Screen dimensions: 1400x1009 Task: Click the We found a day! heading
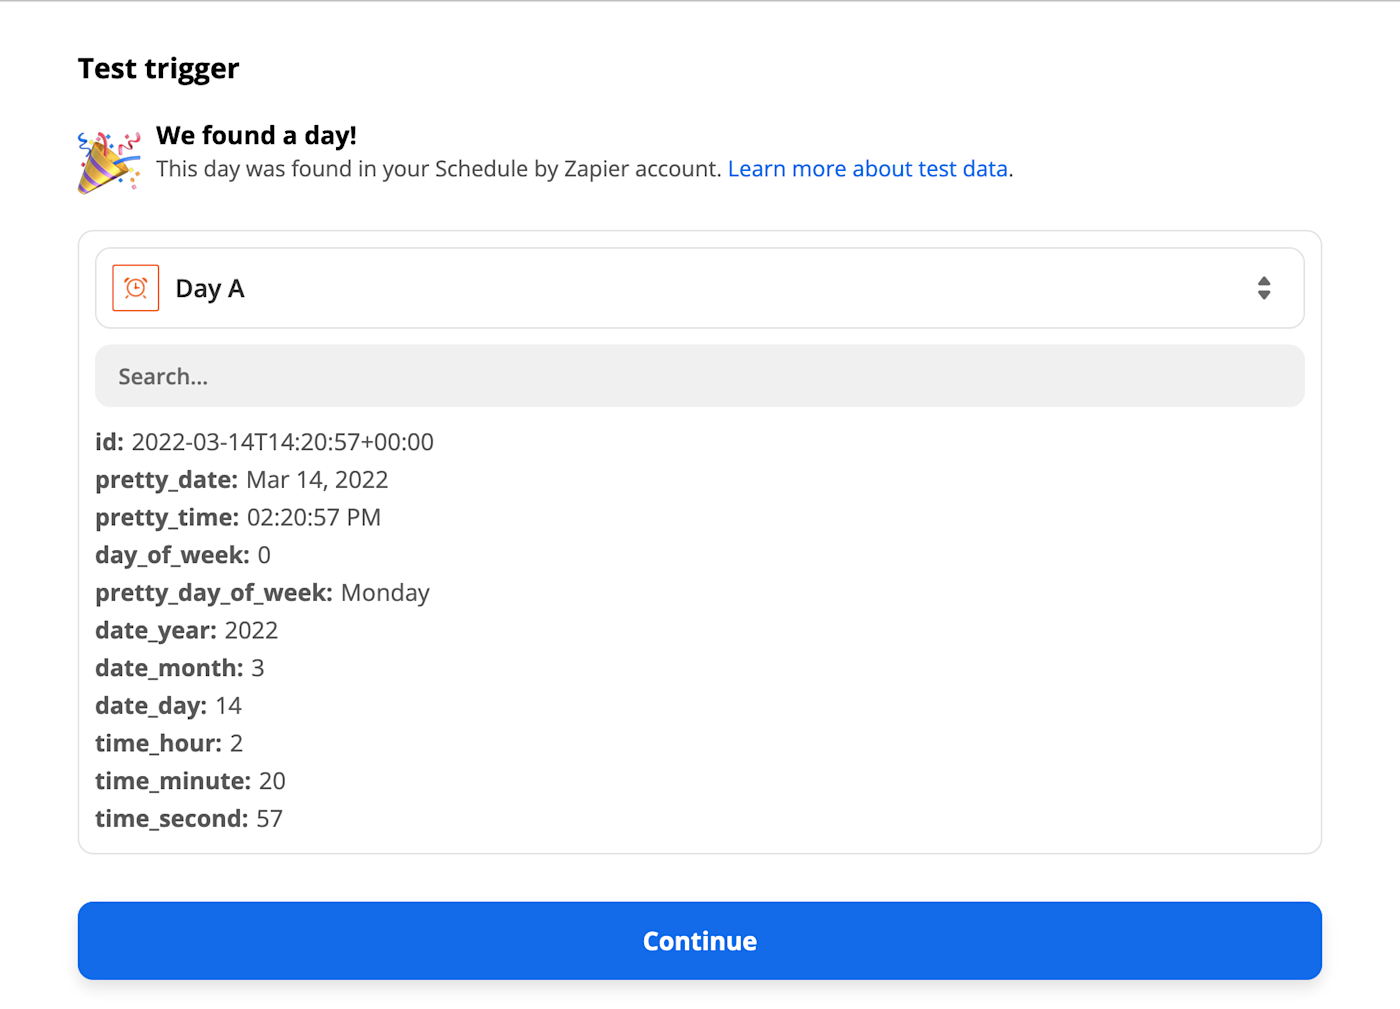click(256, 135)
